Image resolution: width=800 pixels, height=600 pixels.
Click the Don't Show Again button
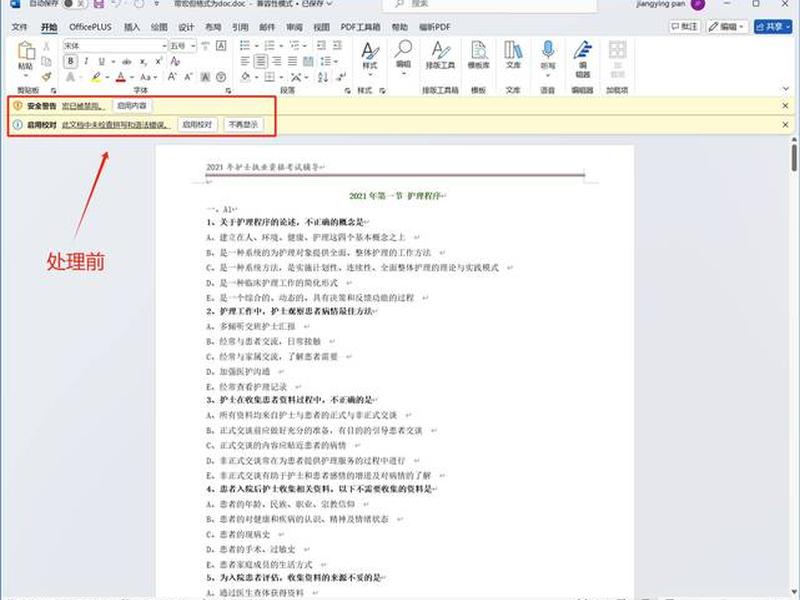tap(243, 124)
